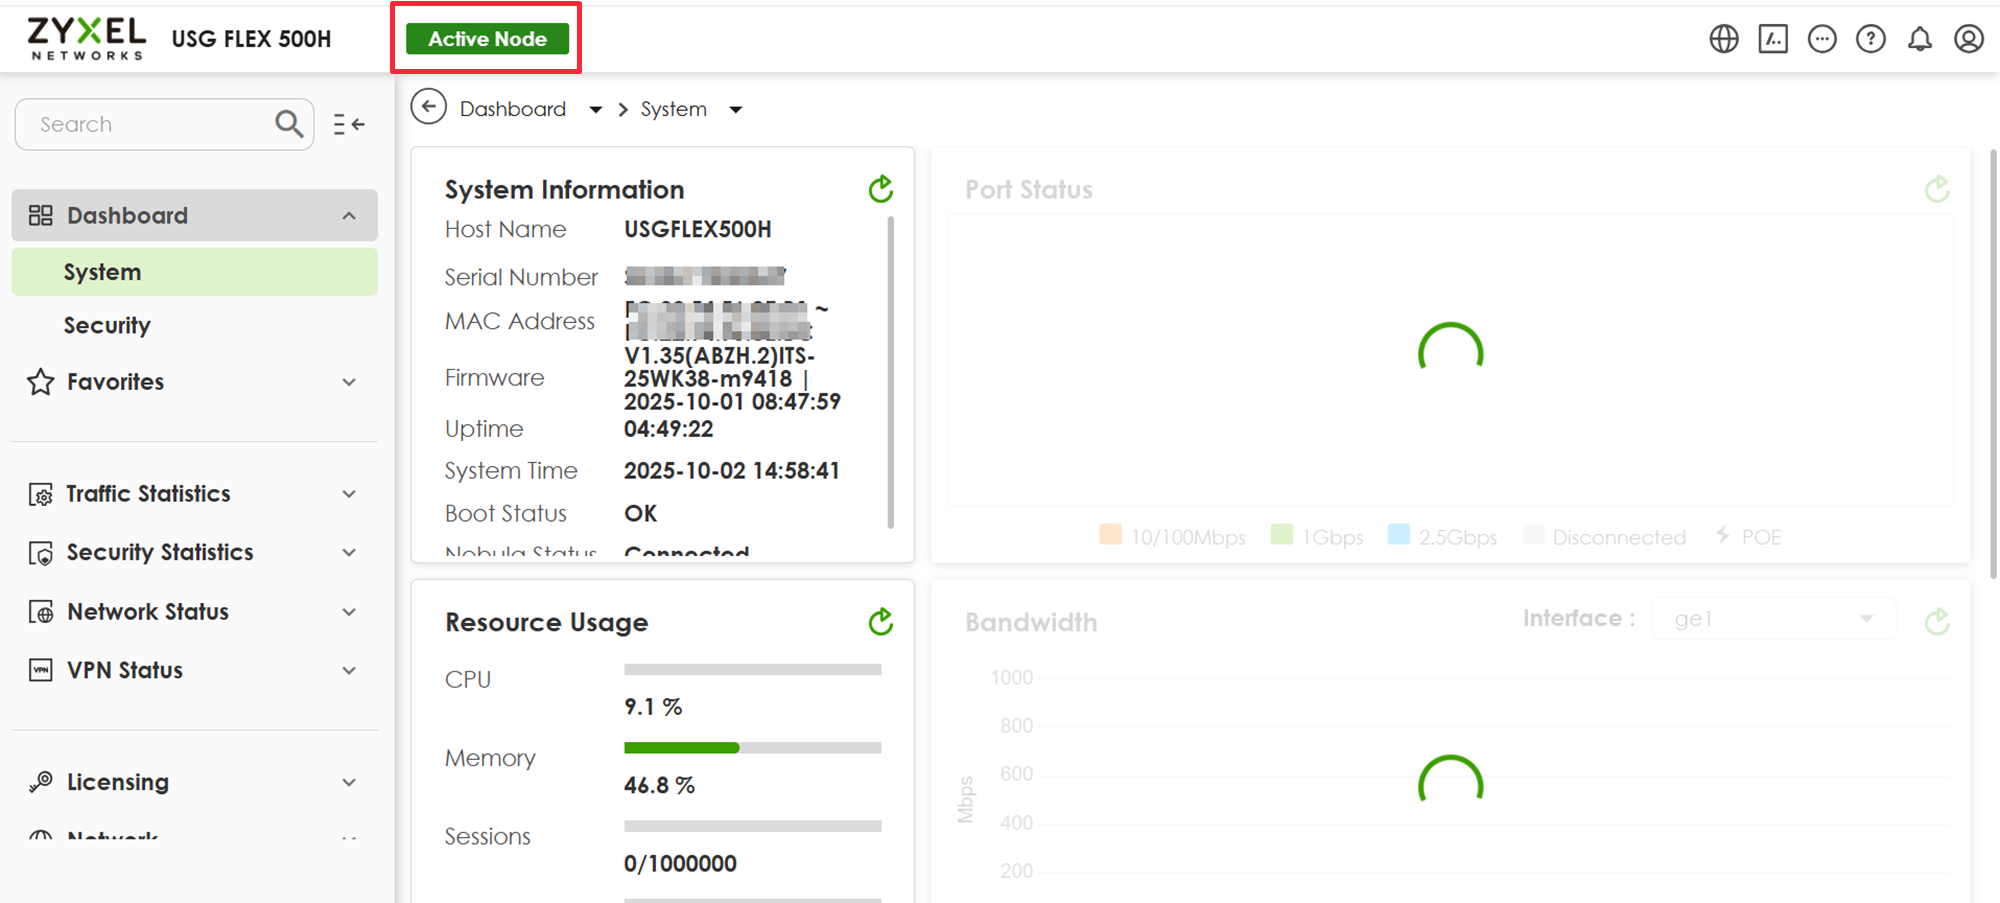Click the main page vertical scrollbar
Viewport: 2000px width, 903px height.
(x=1993, y=364)
